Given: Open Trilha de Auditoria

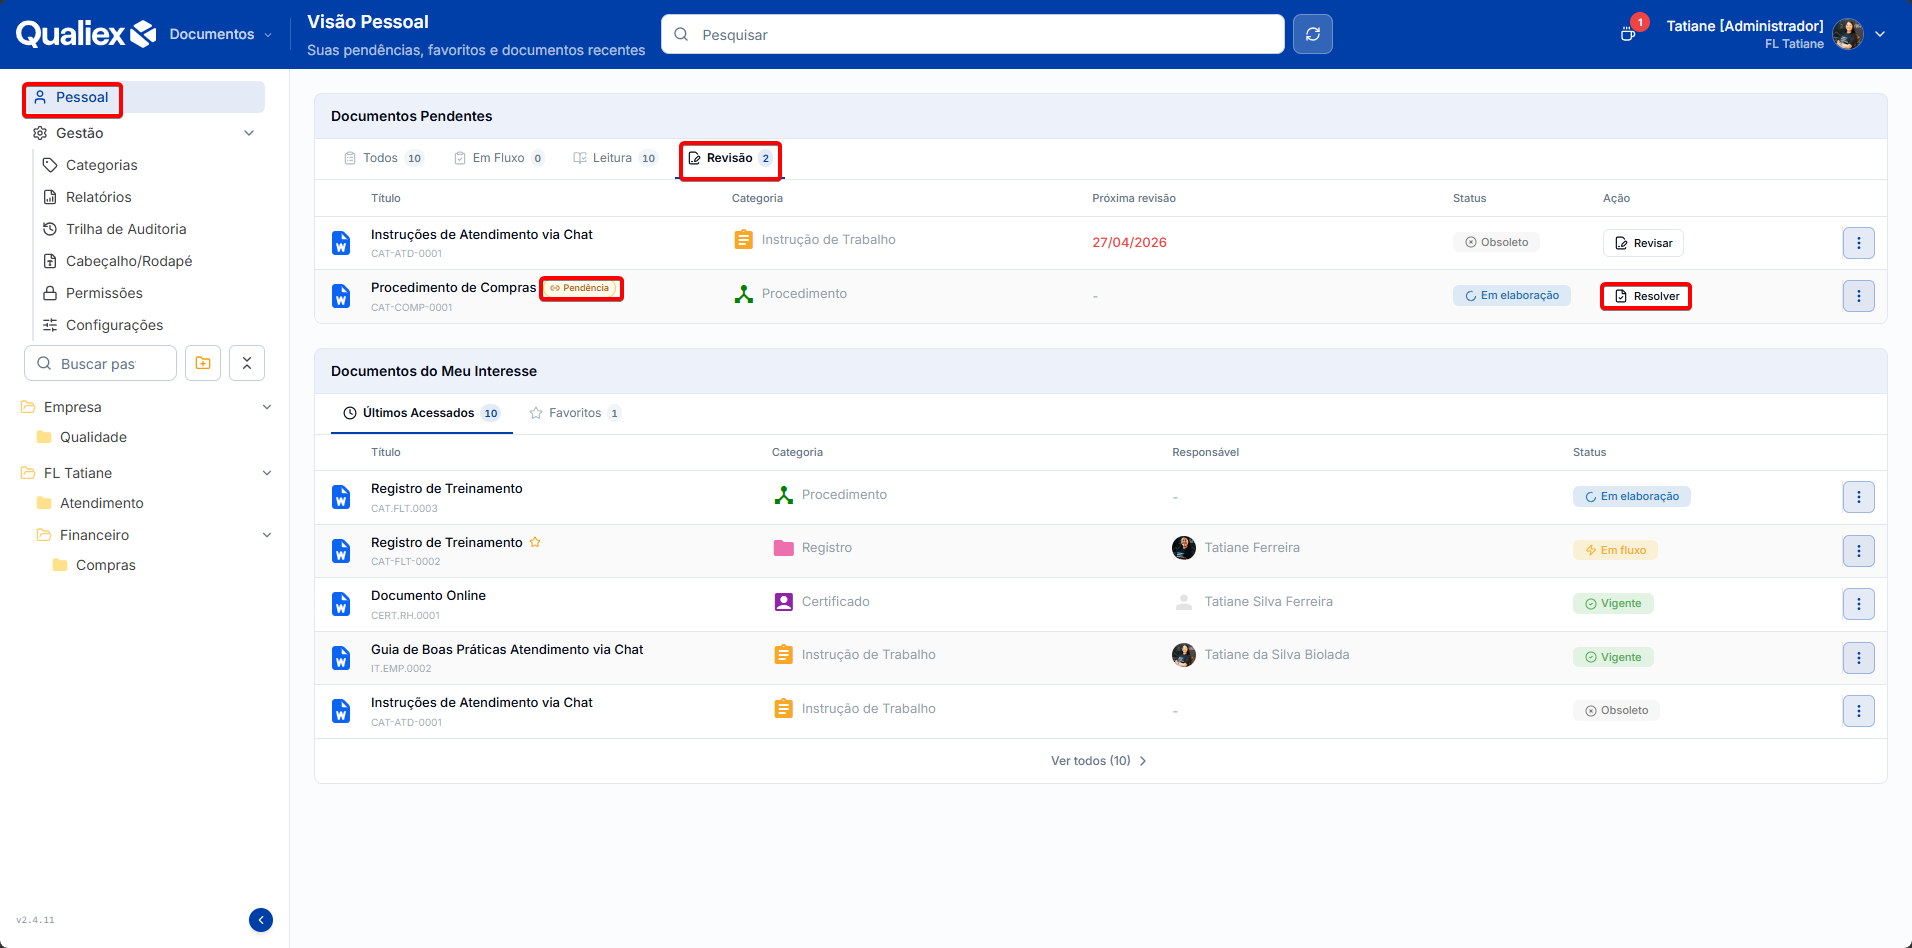Looking at the screenshot, I should [x=126, y=229].
